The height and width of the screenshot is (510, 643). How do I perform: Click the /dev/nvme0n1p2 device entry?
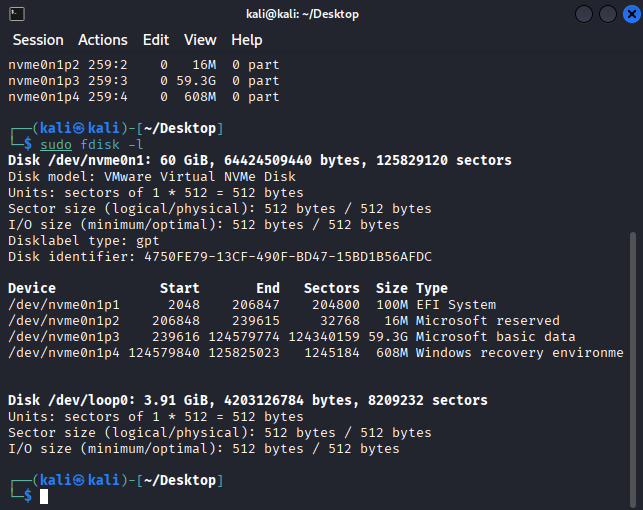pos(63,321)
